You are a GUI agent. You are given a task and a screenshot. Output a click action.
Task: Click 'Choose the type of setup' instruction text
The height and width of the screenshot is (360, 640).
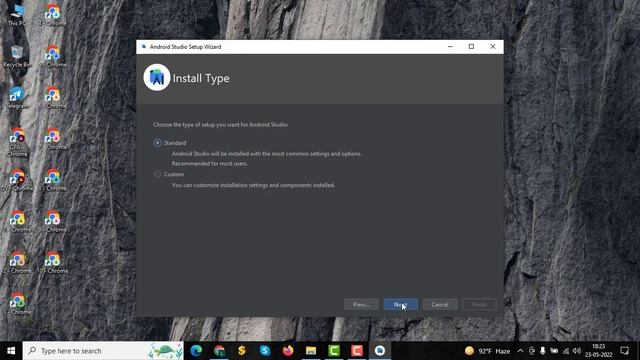220,124
